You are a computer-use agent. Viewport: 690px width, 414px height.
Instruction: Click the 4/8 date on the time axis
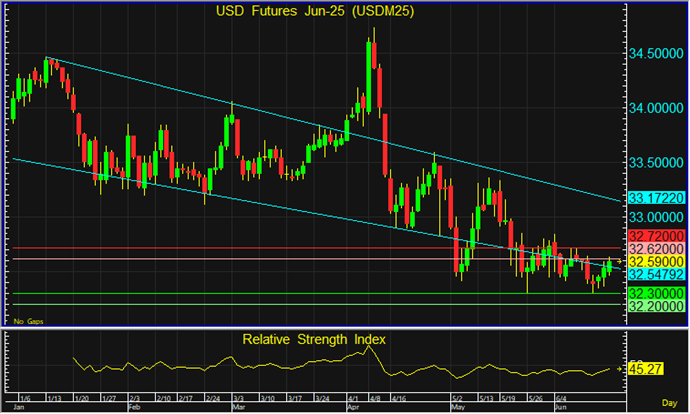(x=375, y=399)
